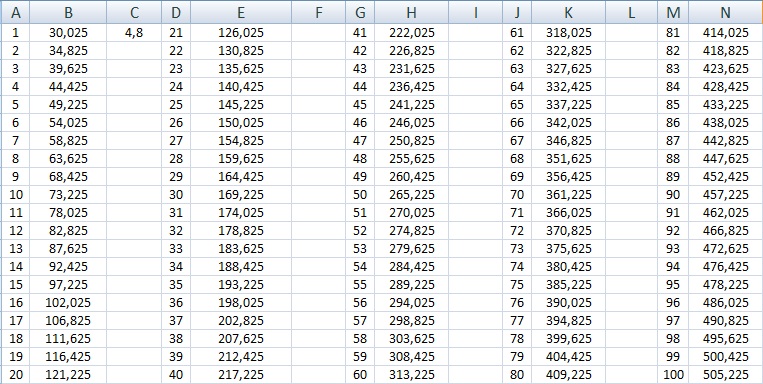Click the cell with value 198,025
Image resolution: width=763 pixels, height=384 pixels.
point(241,303)
